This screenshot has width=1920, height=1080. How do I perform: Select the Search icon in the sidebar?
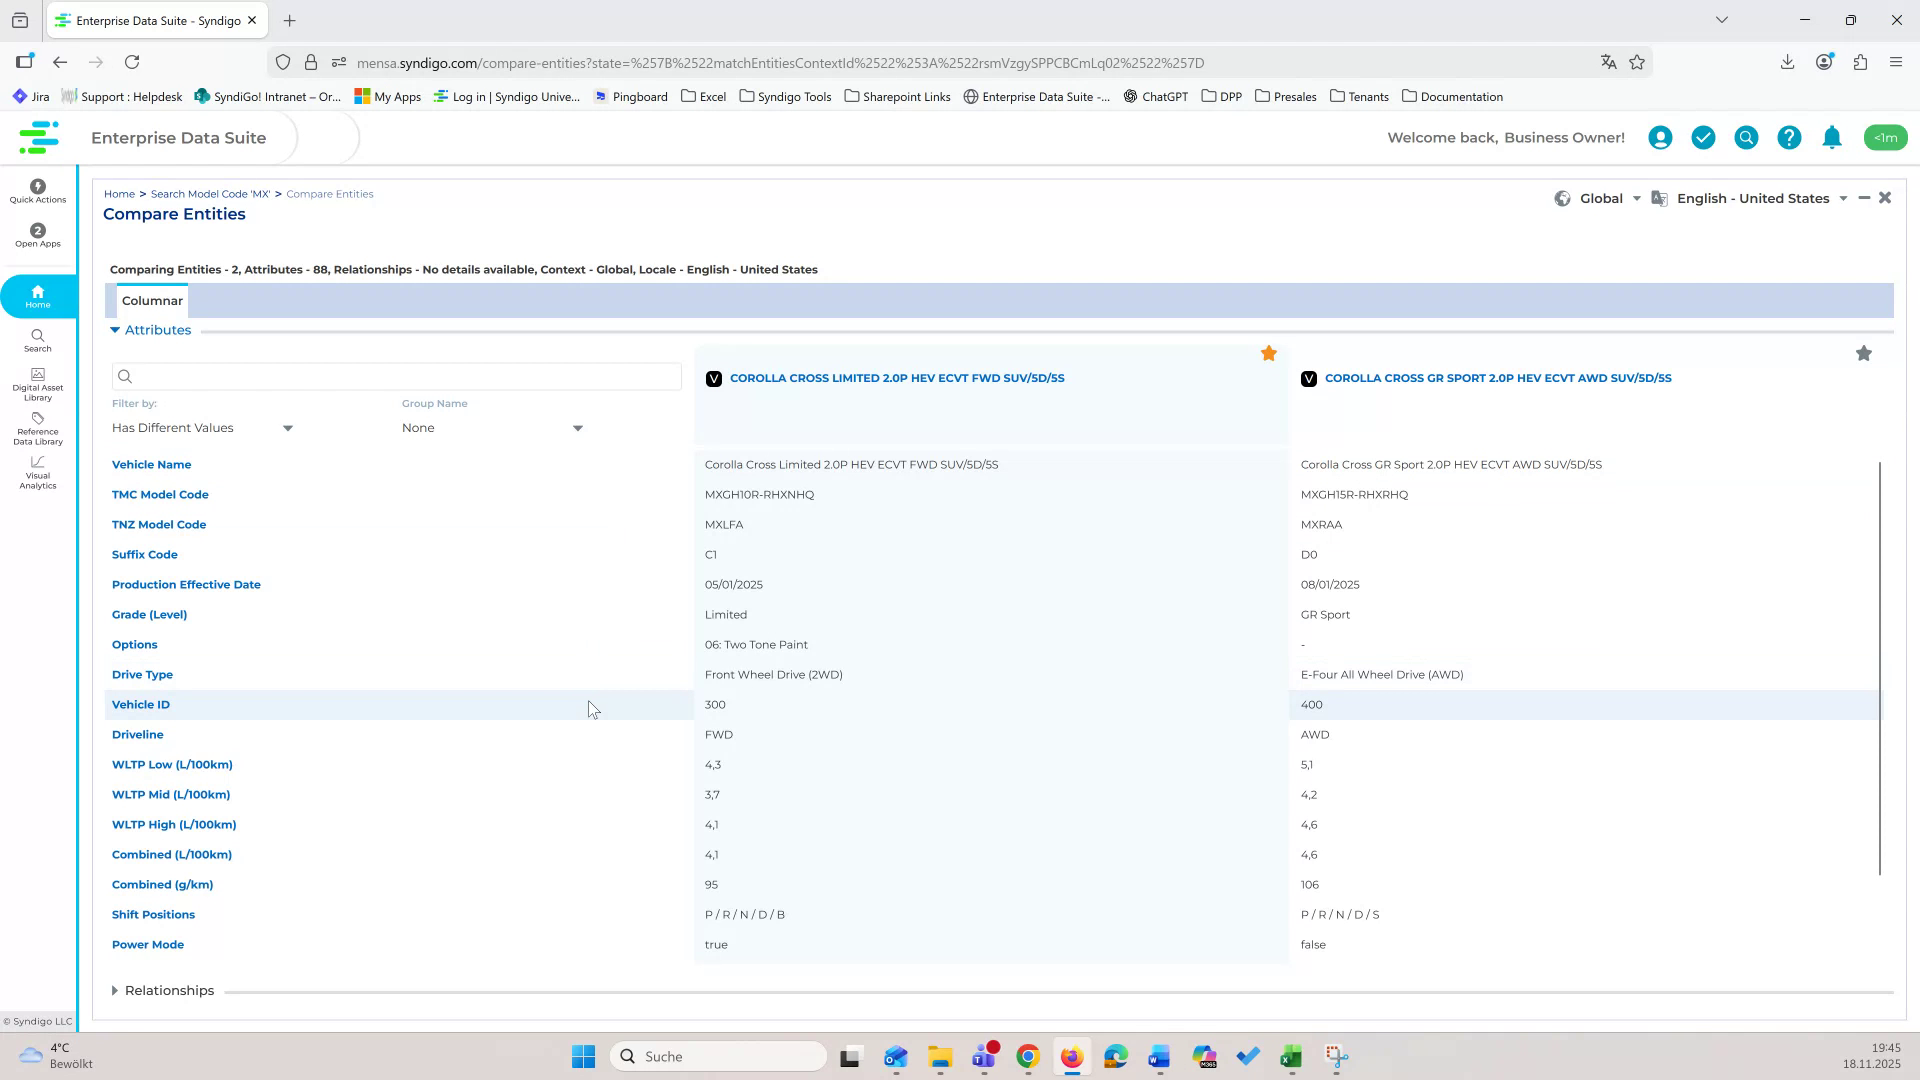(37, 342)
